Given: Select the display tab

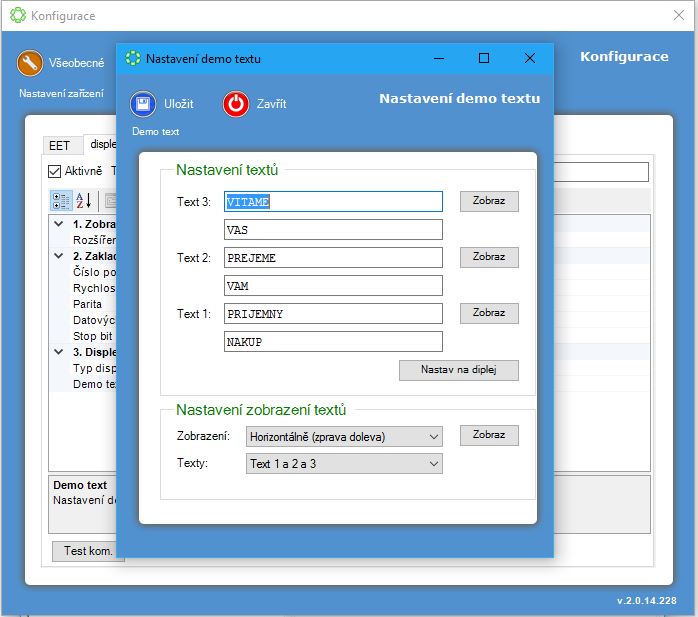Looking at the screenshot, I should click(x=100, y=144).
